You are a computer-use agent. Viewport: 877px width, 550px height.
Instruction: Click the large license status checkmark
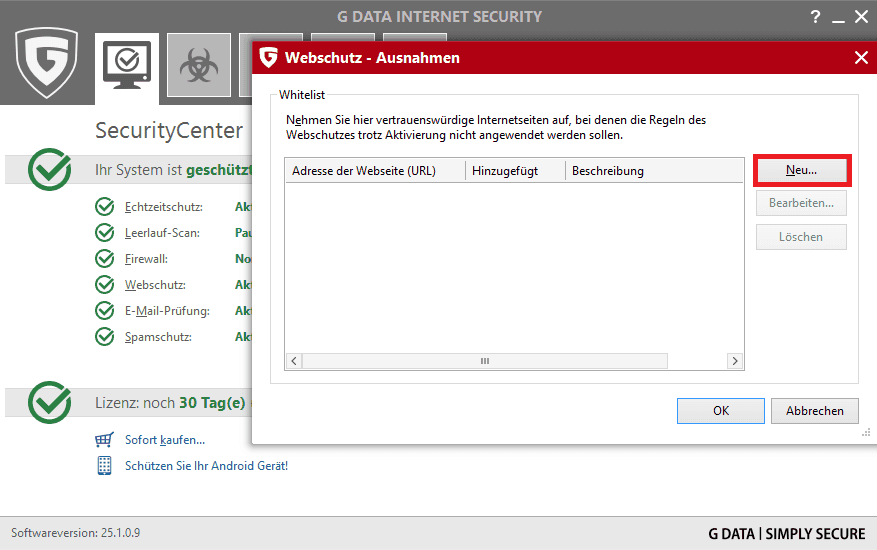point(49,402)
